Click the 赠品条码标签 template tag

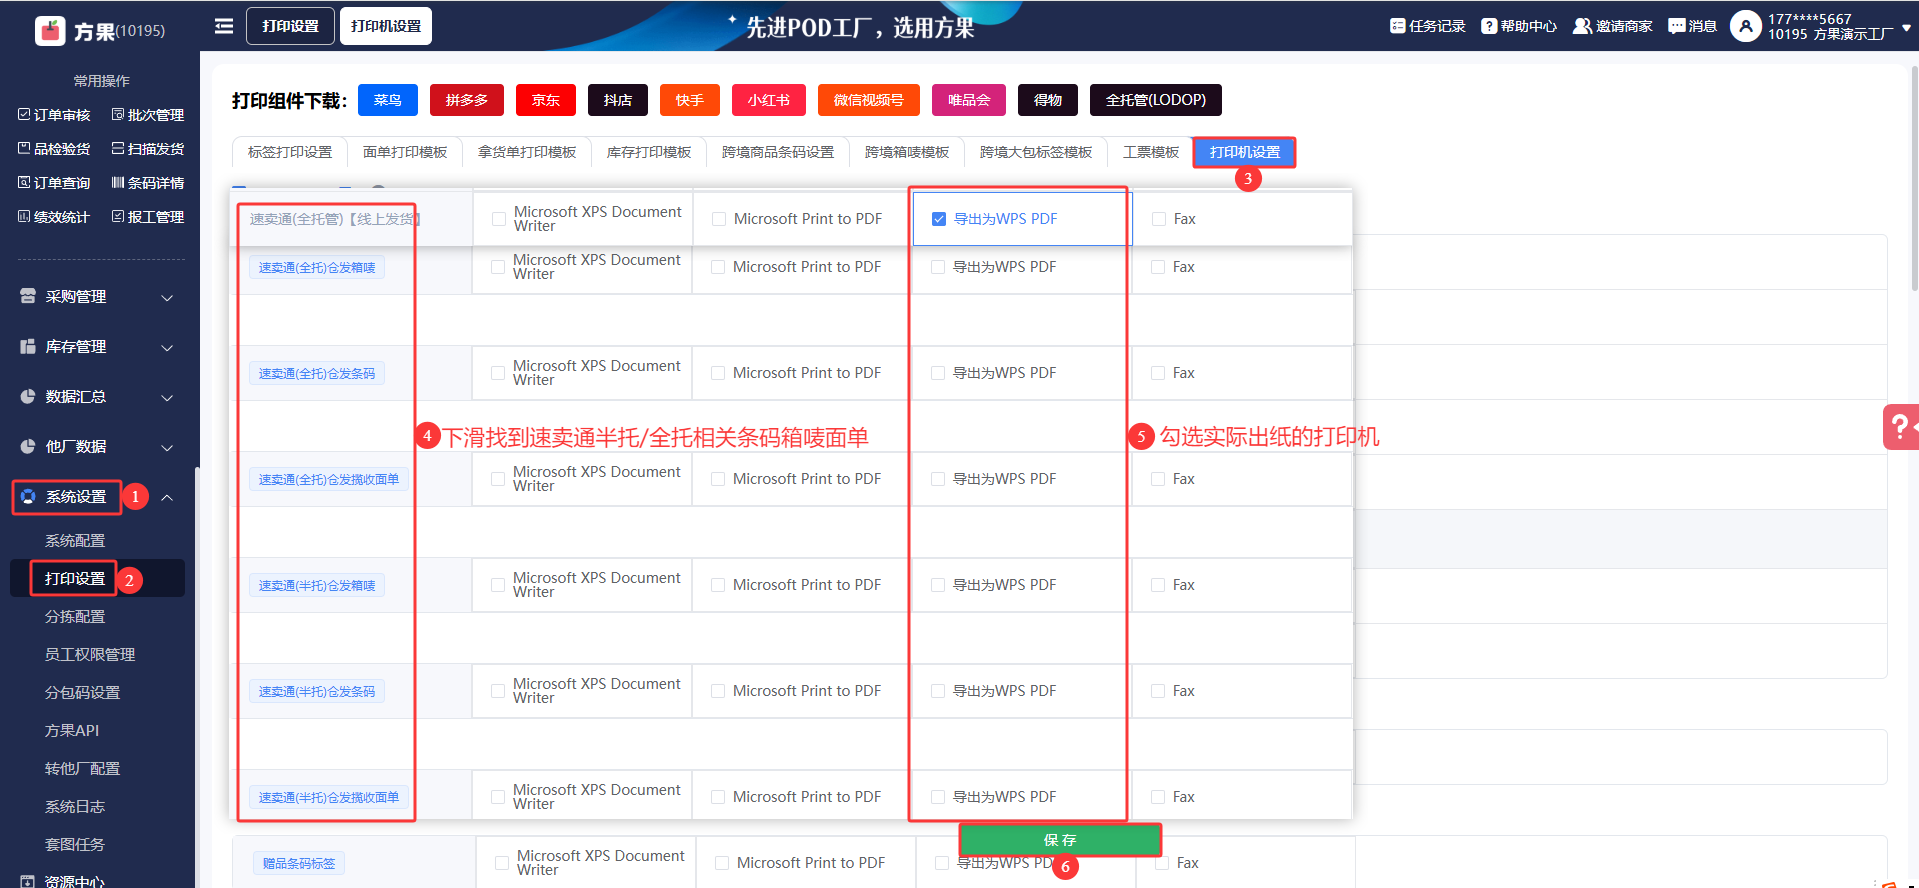tap(299, 863)
